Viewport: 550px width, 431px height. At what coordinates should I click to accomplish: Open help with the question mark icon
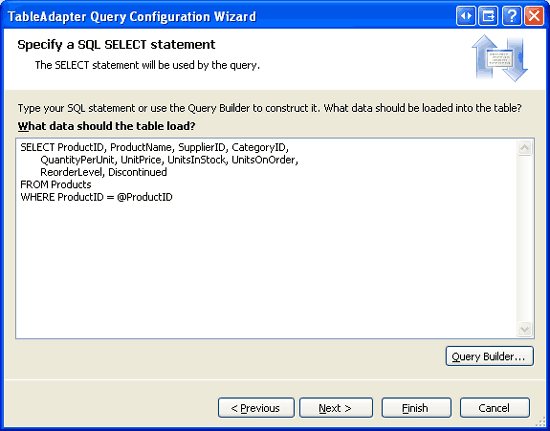511,16
